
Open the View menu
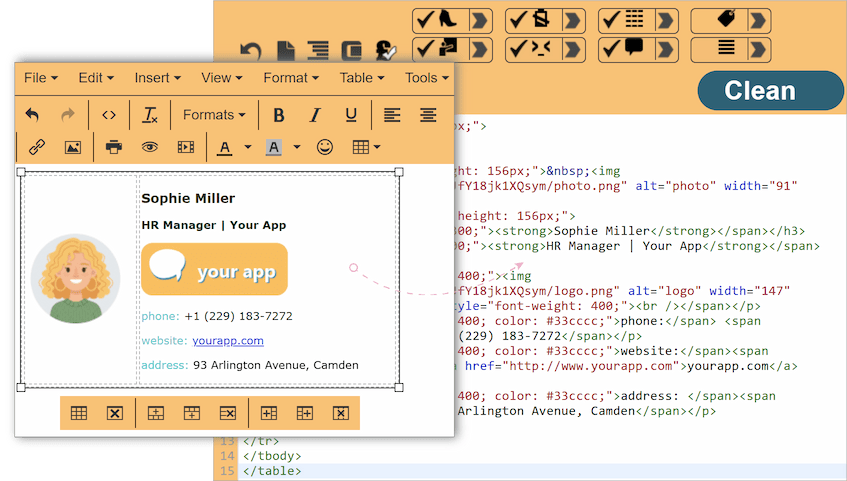221,78
